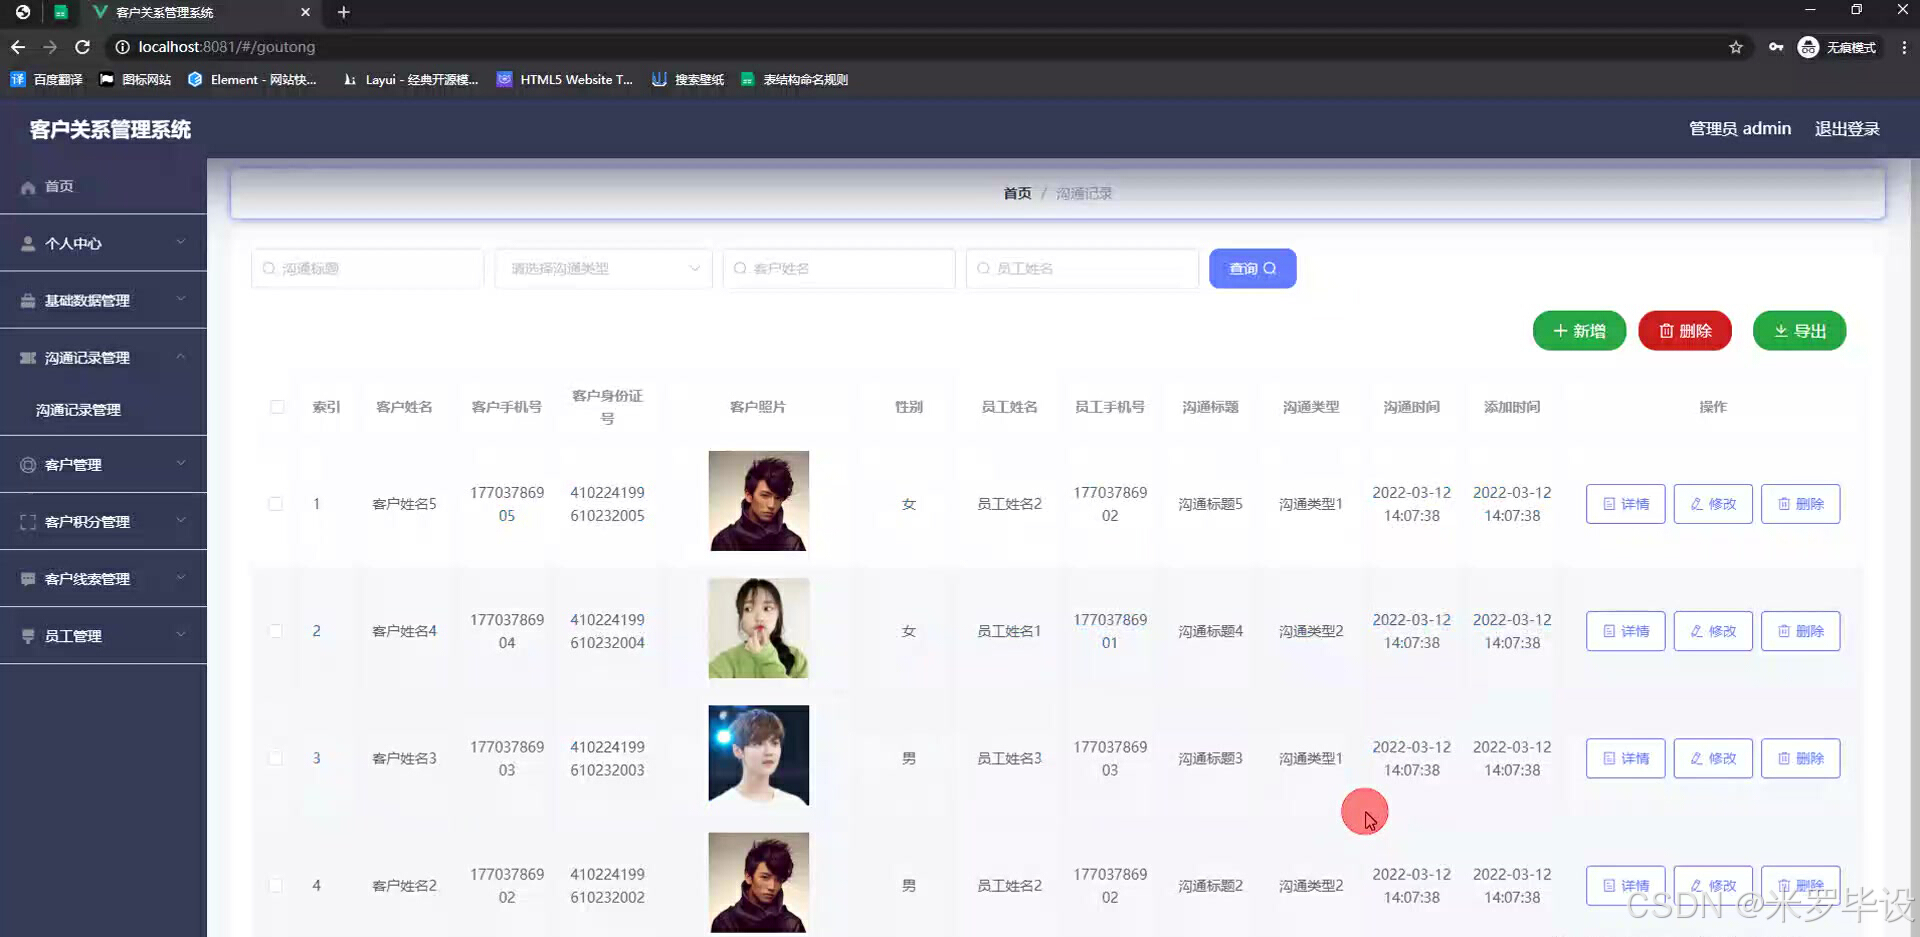Image resolution: width=1920 pixels, height=937 pixels.
Task: Check the row 4 checkbox for 客户姓名2
Action: click(x=275, y=885)
